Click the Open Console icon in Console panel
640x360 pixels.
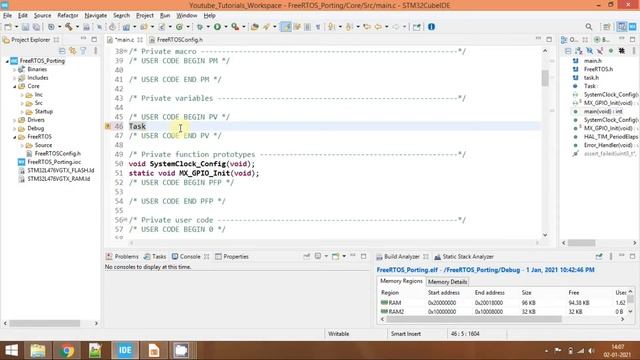tap(336, 256)
